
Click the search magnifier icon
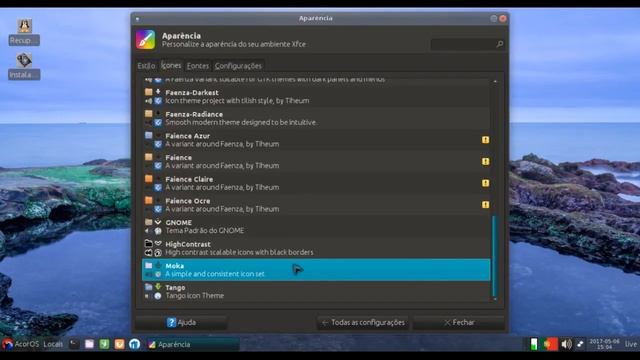tap(500, 44)
